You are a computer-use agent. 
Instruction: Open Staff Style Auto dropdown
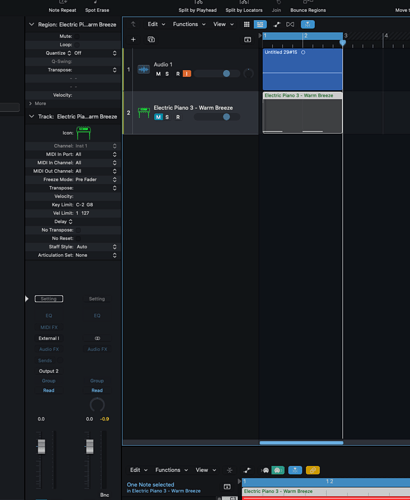tap(96, 247)
